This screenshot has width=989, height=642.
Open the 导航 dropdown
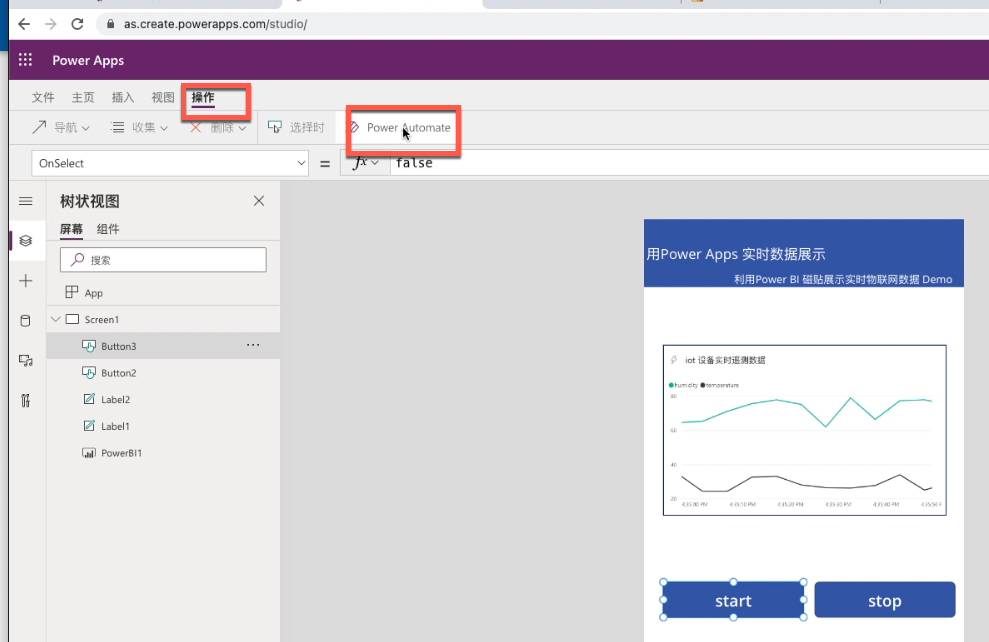[x=61, y=127]
